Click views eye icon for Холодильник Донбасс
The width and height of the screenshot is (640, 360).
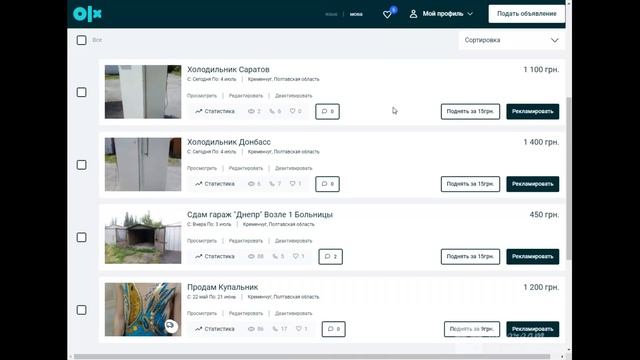click(251, 184)
